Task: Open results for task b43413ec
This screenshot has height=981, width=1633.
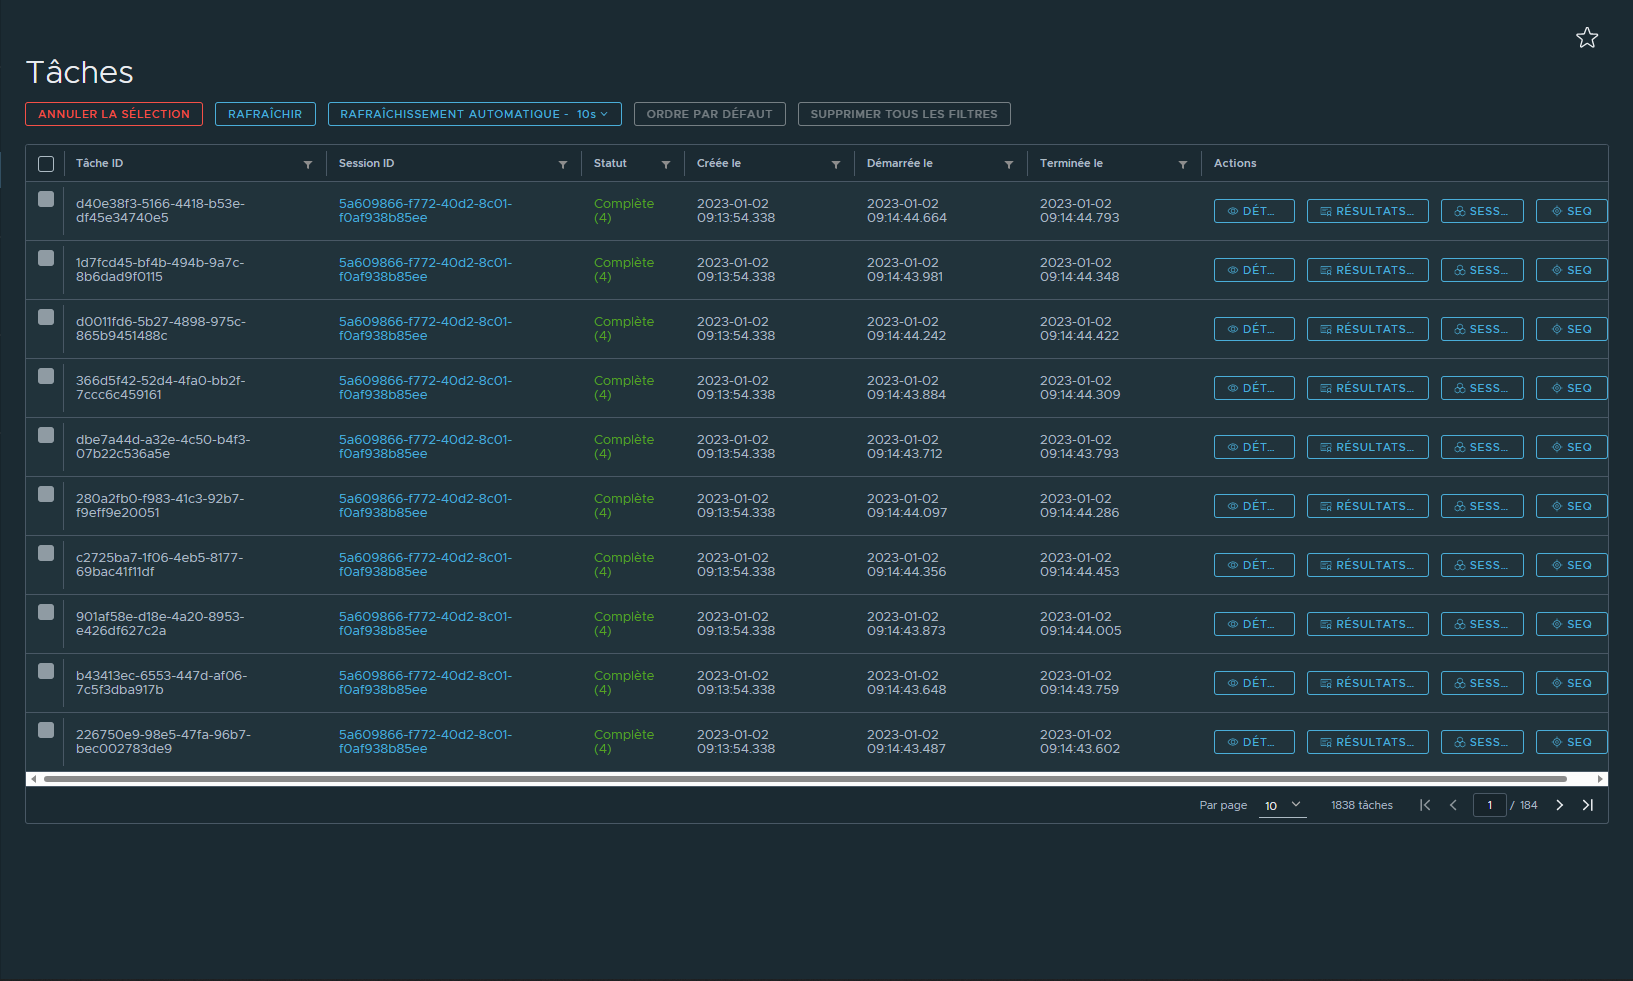Action: tap(1368, 683)
